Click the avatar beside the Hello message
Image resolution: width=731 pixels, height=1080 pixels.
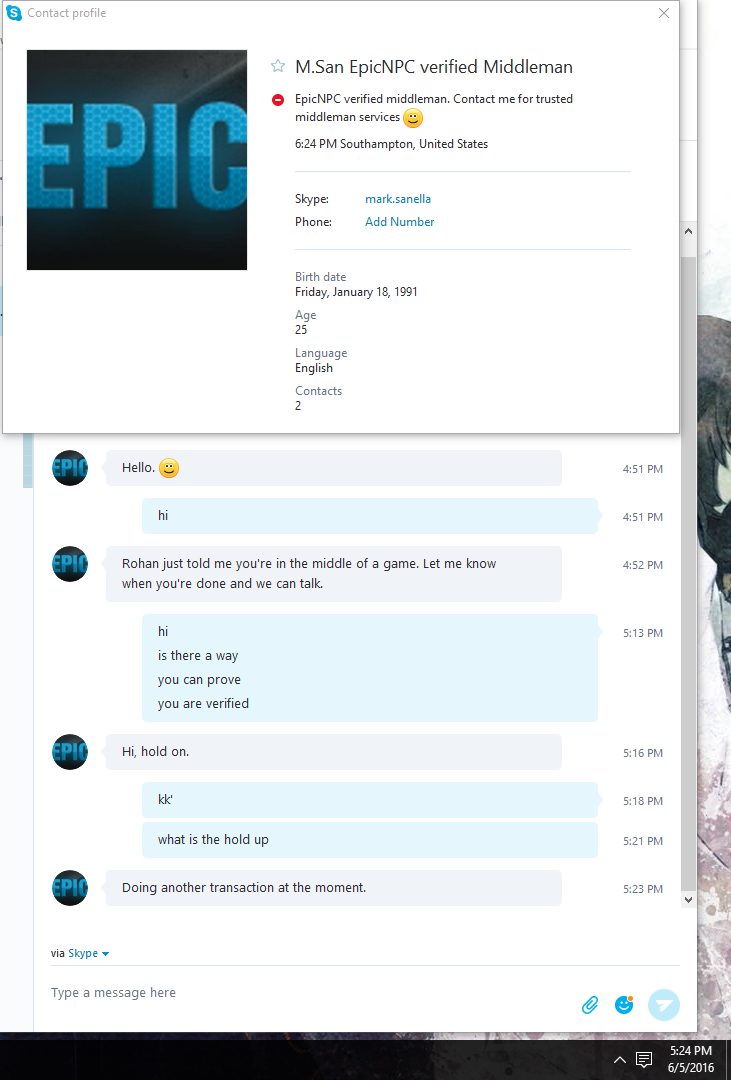[x=70, y=468]
